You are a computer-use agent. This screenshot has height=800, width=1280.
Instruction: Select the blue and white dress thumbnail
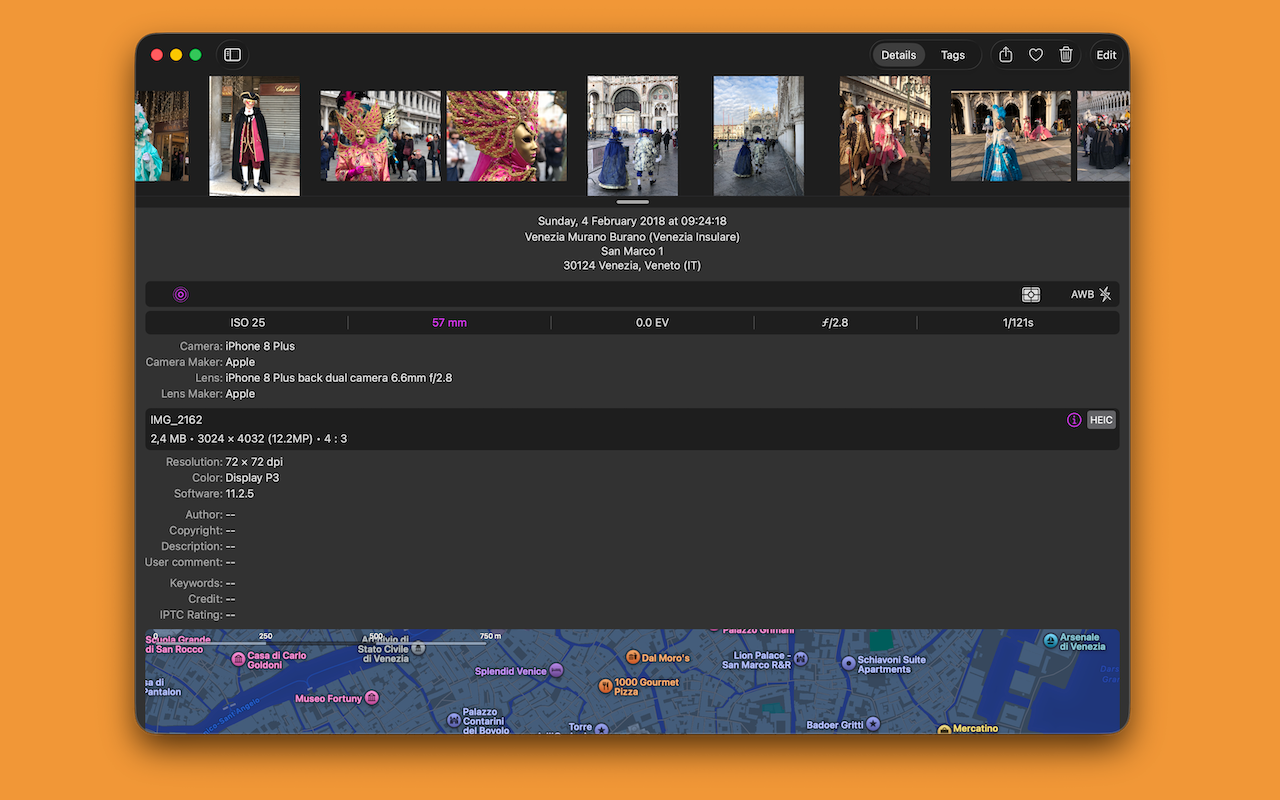[1011, 136]
